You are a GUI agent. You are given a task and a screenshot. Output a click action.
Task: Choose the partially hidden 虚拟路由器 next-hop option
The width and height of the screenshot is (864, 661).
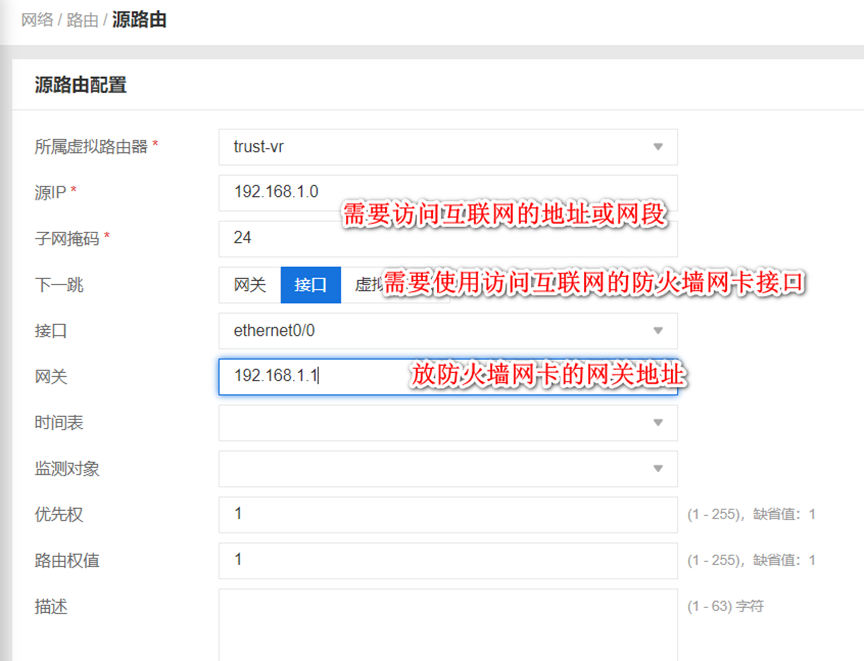point(366,285)
